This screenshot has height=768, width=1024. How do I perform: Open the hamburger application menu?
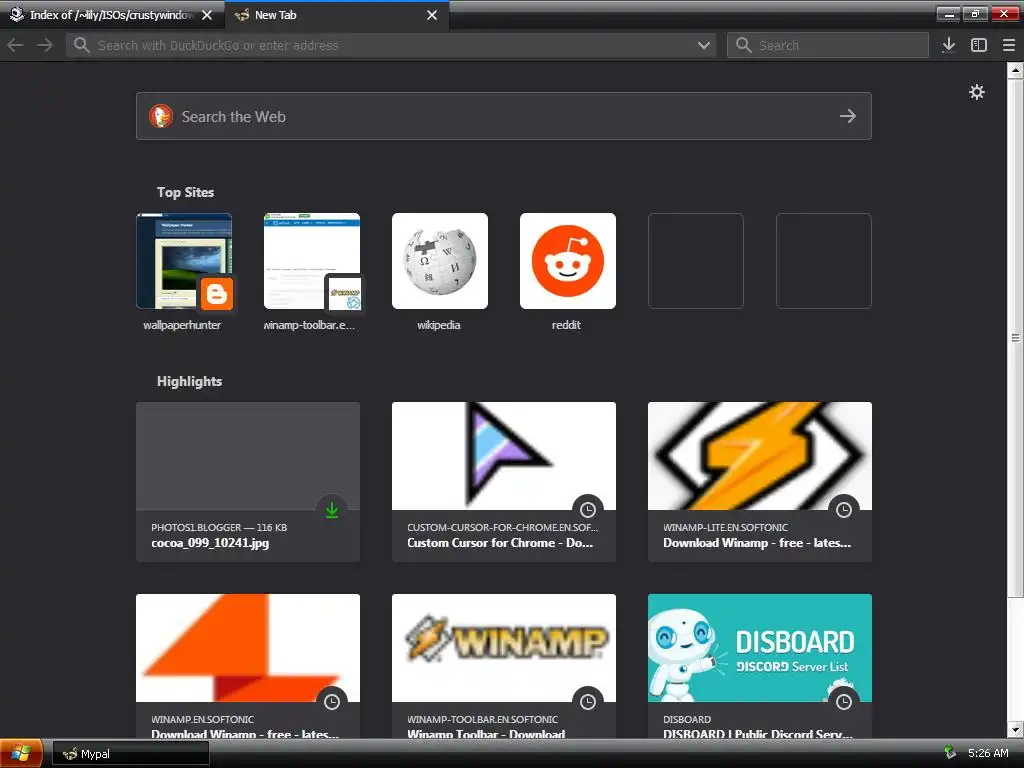[1008, 45]
